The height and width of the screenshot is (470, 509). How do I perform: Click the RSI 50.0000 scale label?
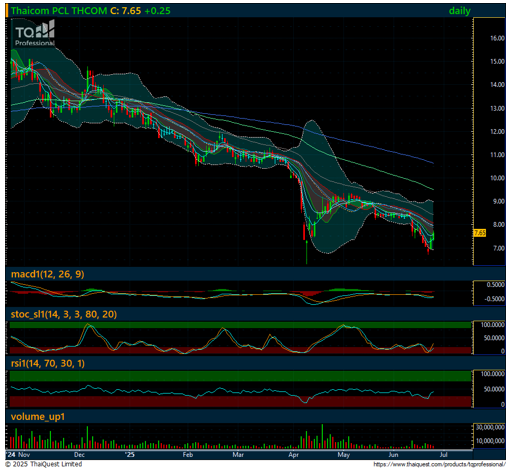pyautogui.click(x=494, y=389)
